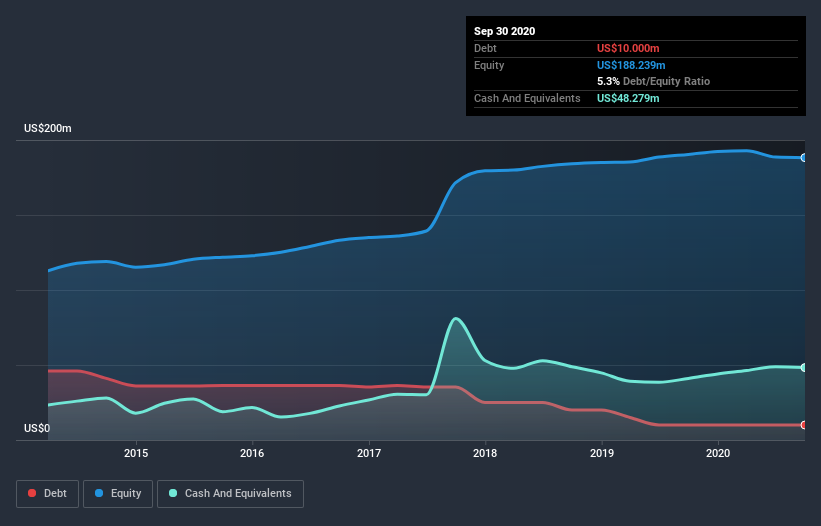Click the US$0 y-axis label

point(37,428)
